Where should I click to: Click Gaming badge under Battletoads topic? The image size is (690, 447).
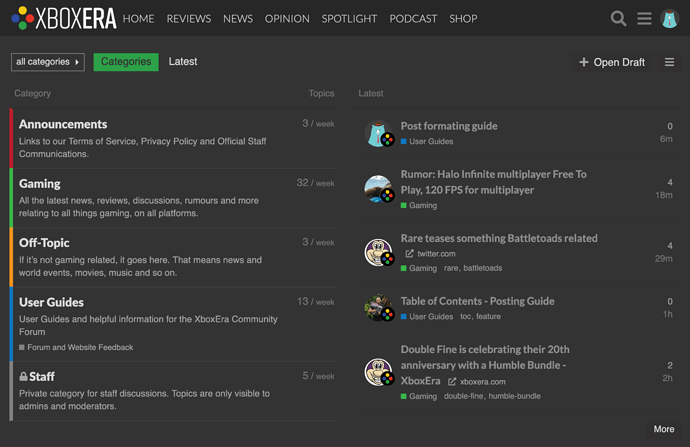point(419,268)
